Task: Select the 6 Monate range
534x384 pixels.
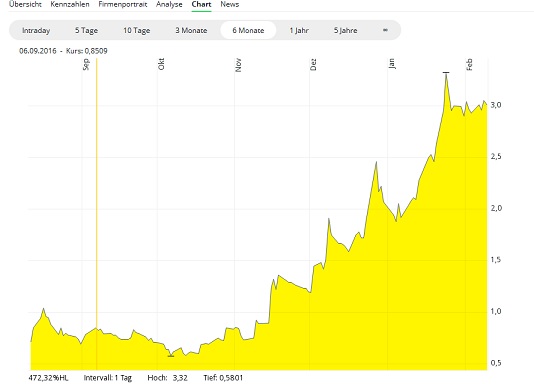Action: point(248,30)
